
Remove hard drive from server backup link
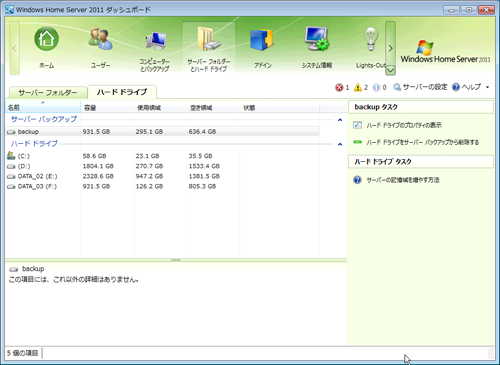tap(423, 143)
